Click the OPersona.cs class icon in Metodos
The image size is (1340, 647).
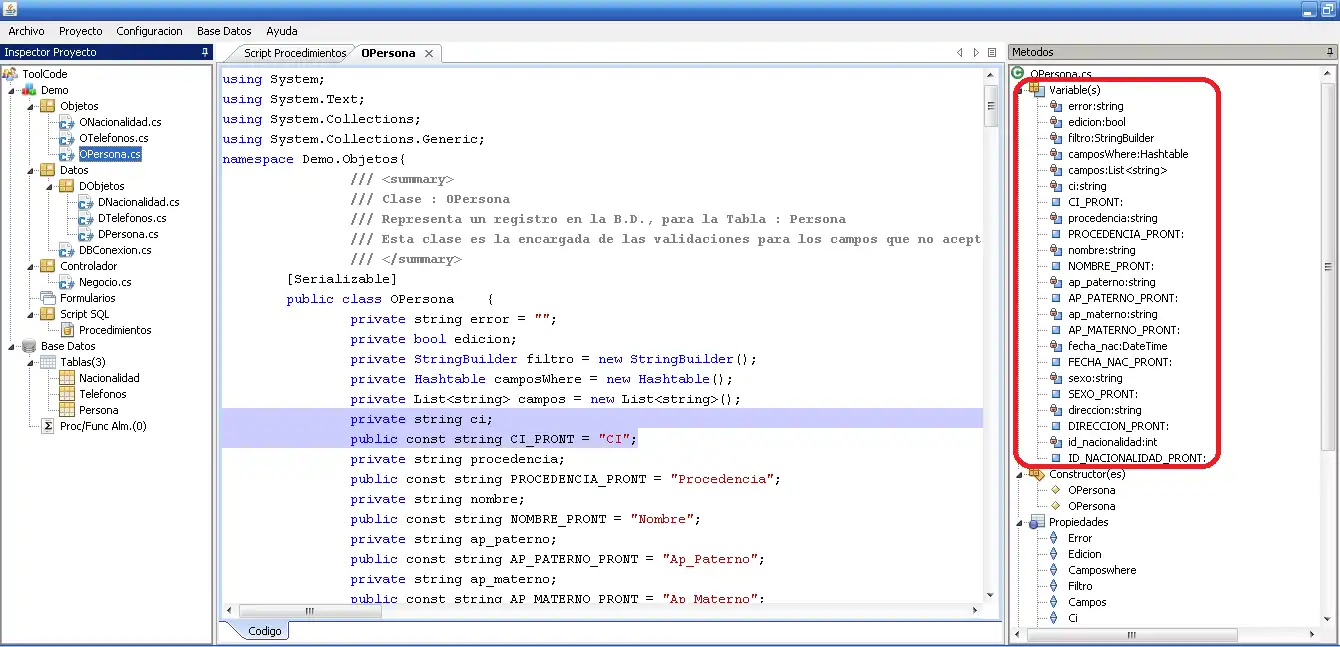pyautogui.click(x=1018, y=74)
